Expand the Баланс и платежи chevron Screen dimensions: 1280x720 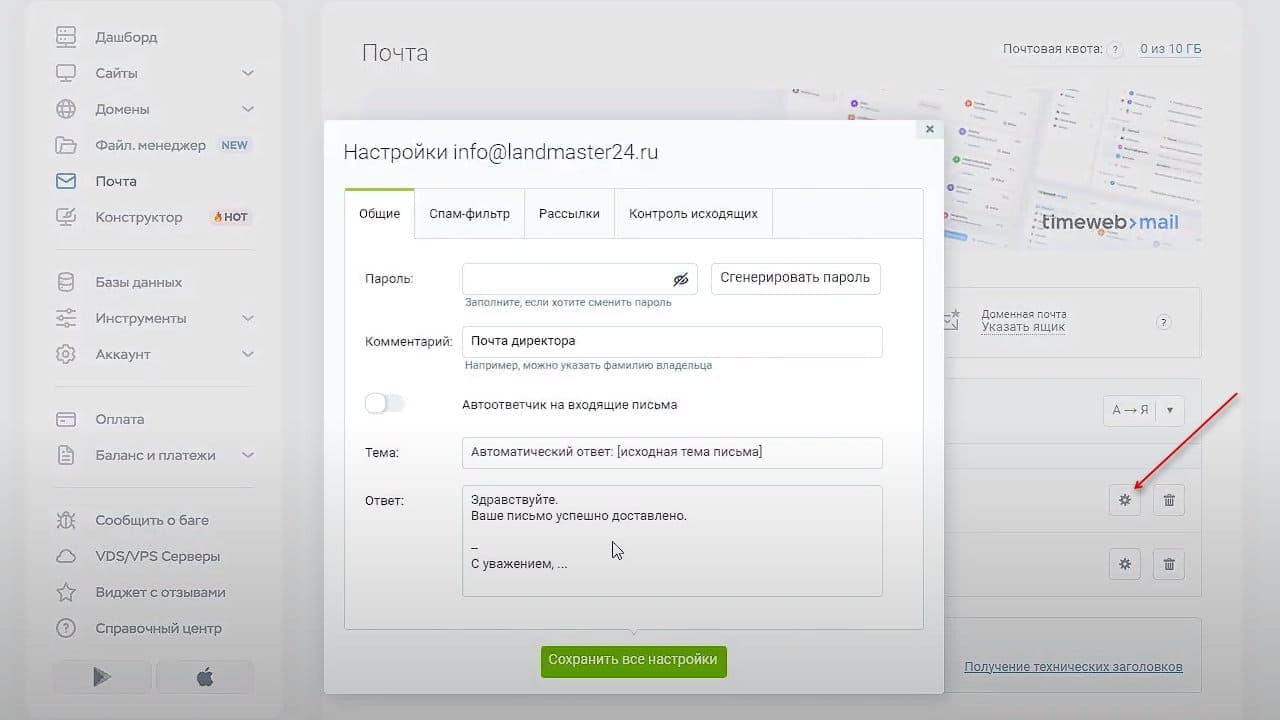(248, 455)
